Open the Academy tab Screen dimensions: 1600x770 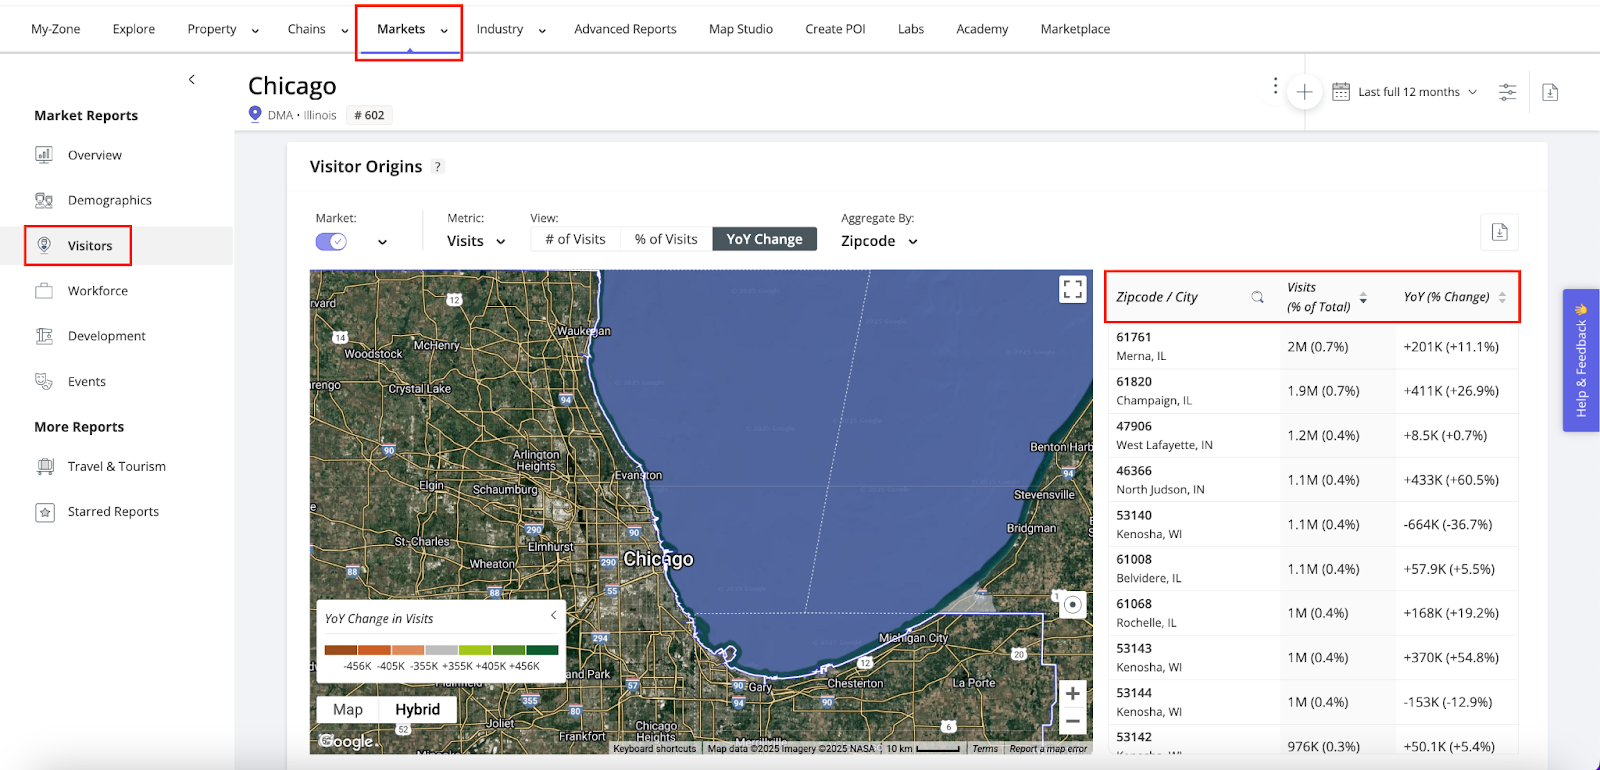[x=982, y=29]
